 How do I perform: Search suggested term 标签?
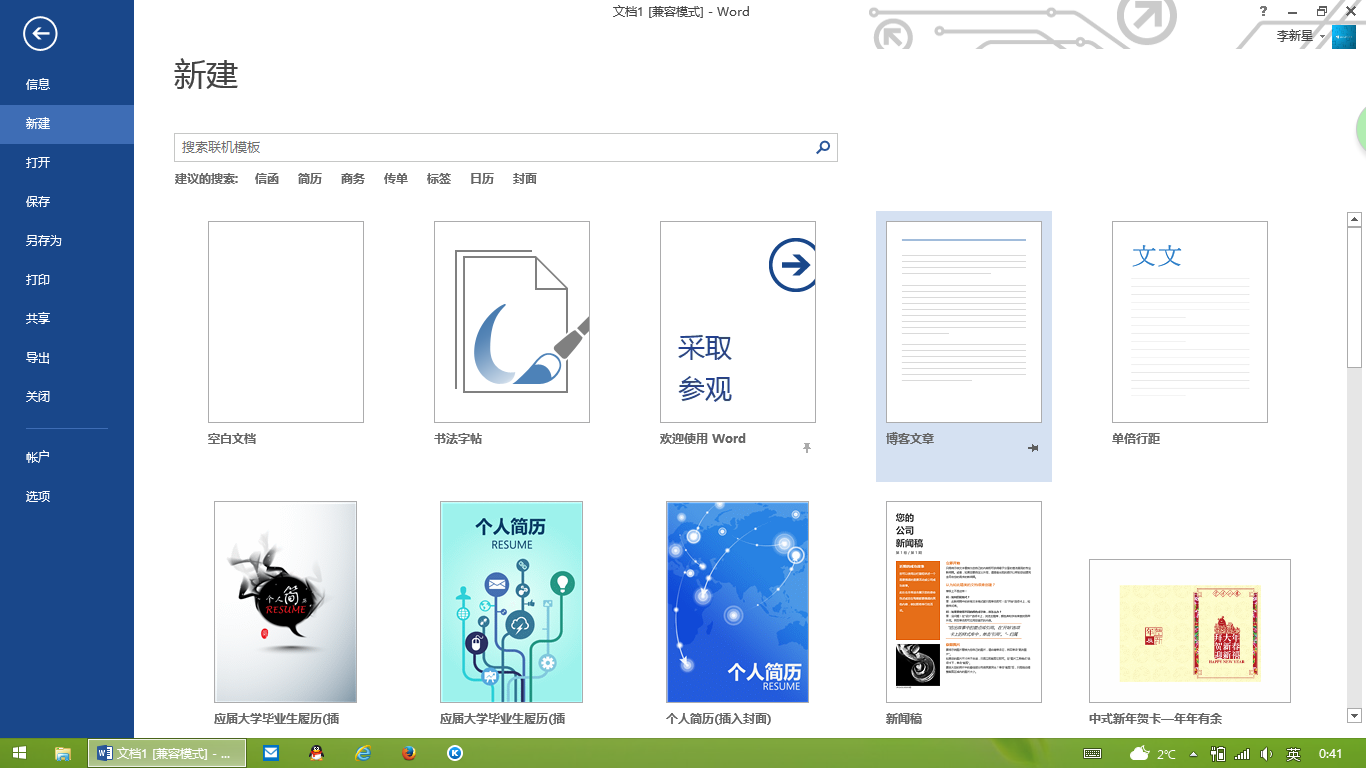click(439, 179)
